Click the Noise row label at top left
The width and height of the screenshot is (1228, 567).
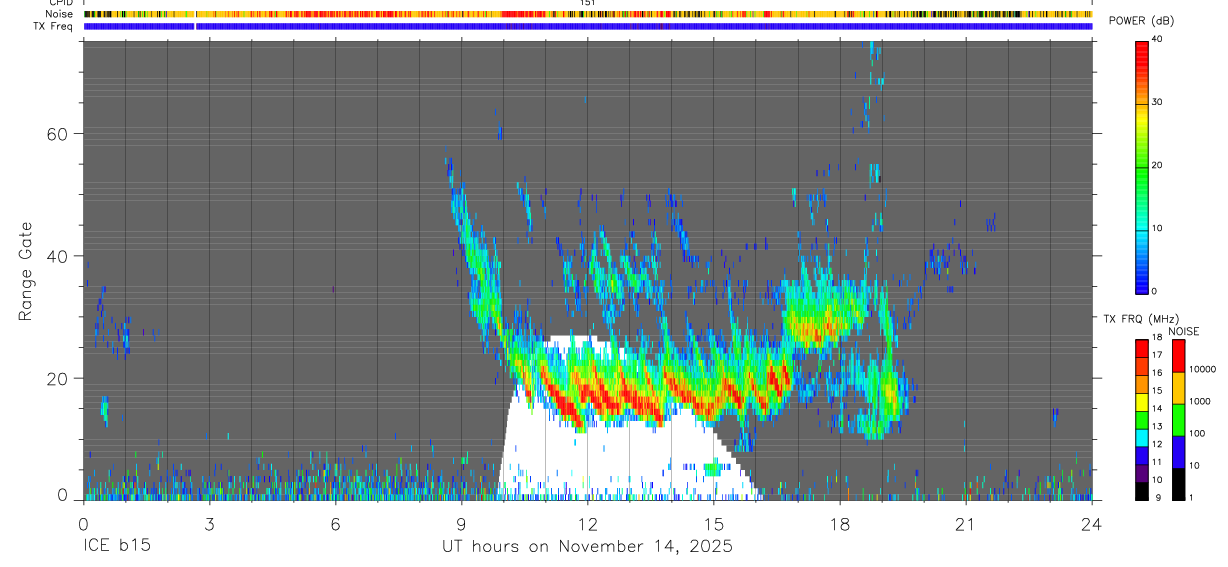tap(61, 14)
